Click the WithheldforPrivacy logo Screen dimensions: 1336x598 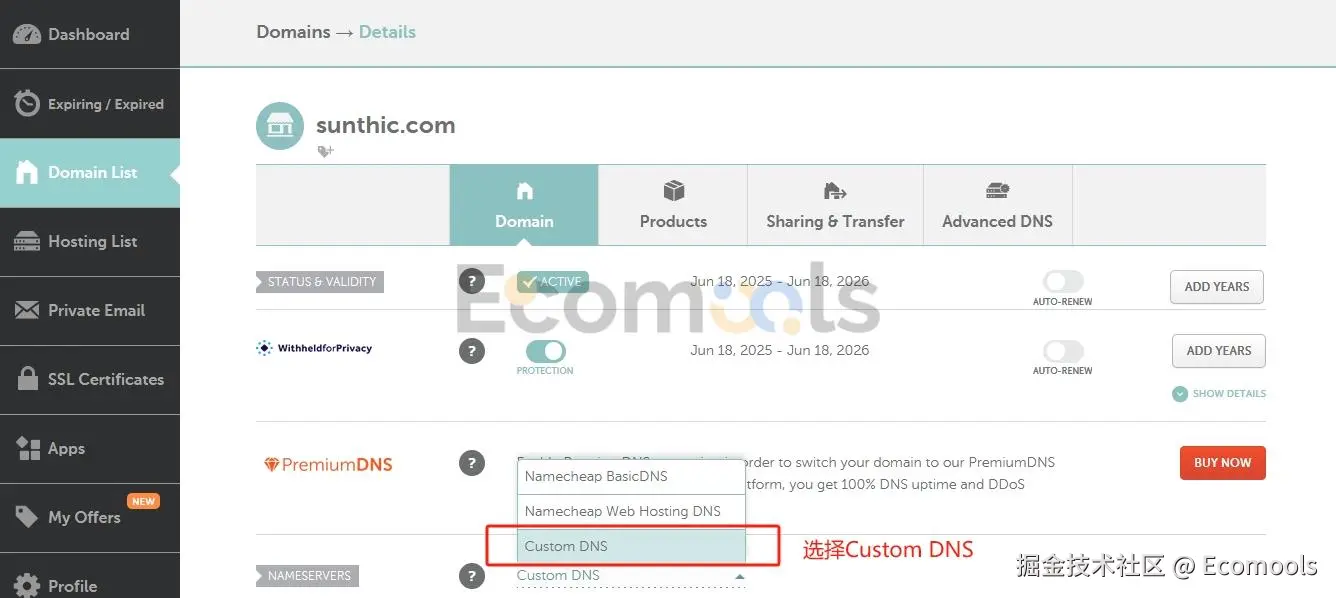(314, 348)
